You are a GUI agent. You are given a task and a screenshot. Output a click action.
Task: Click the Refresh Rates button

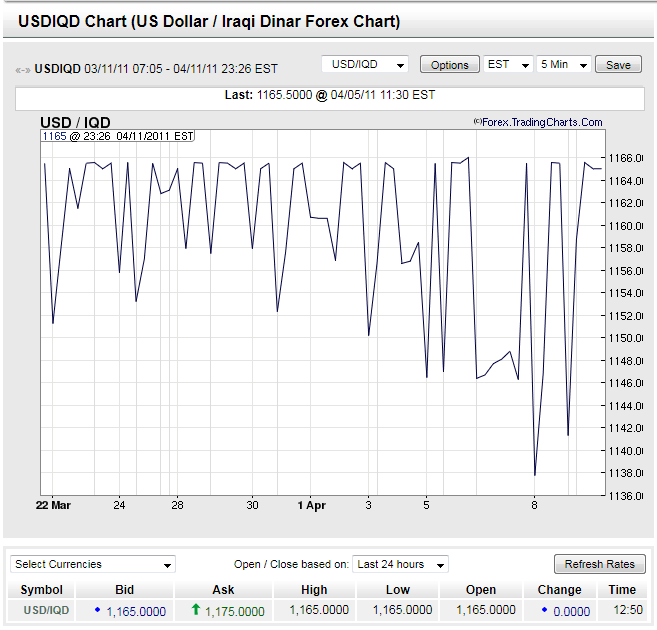(x=600, y=564)
